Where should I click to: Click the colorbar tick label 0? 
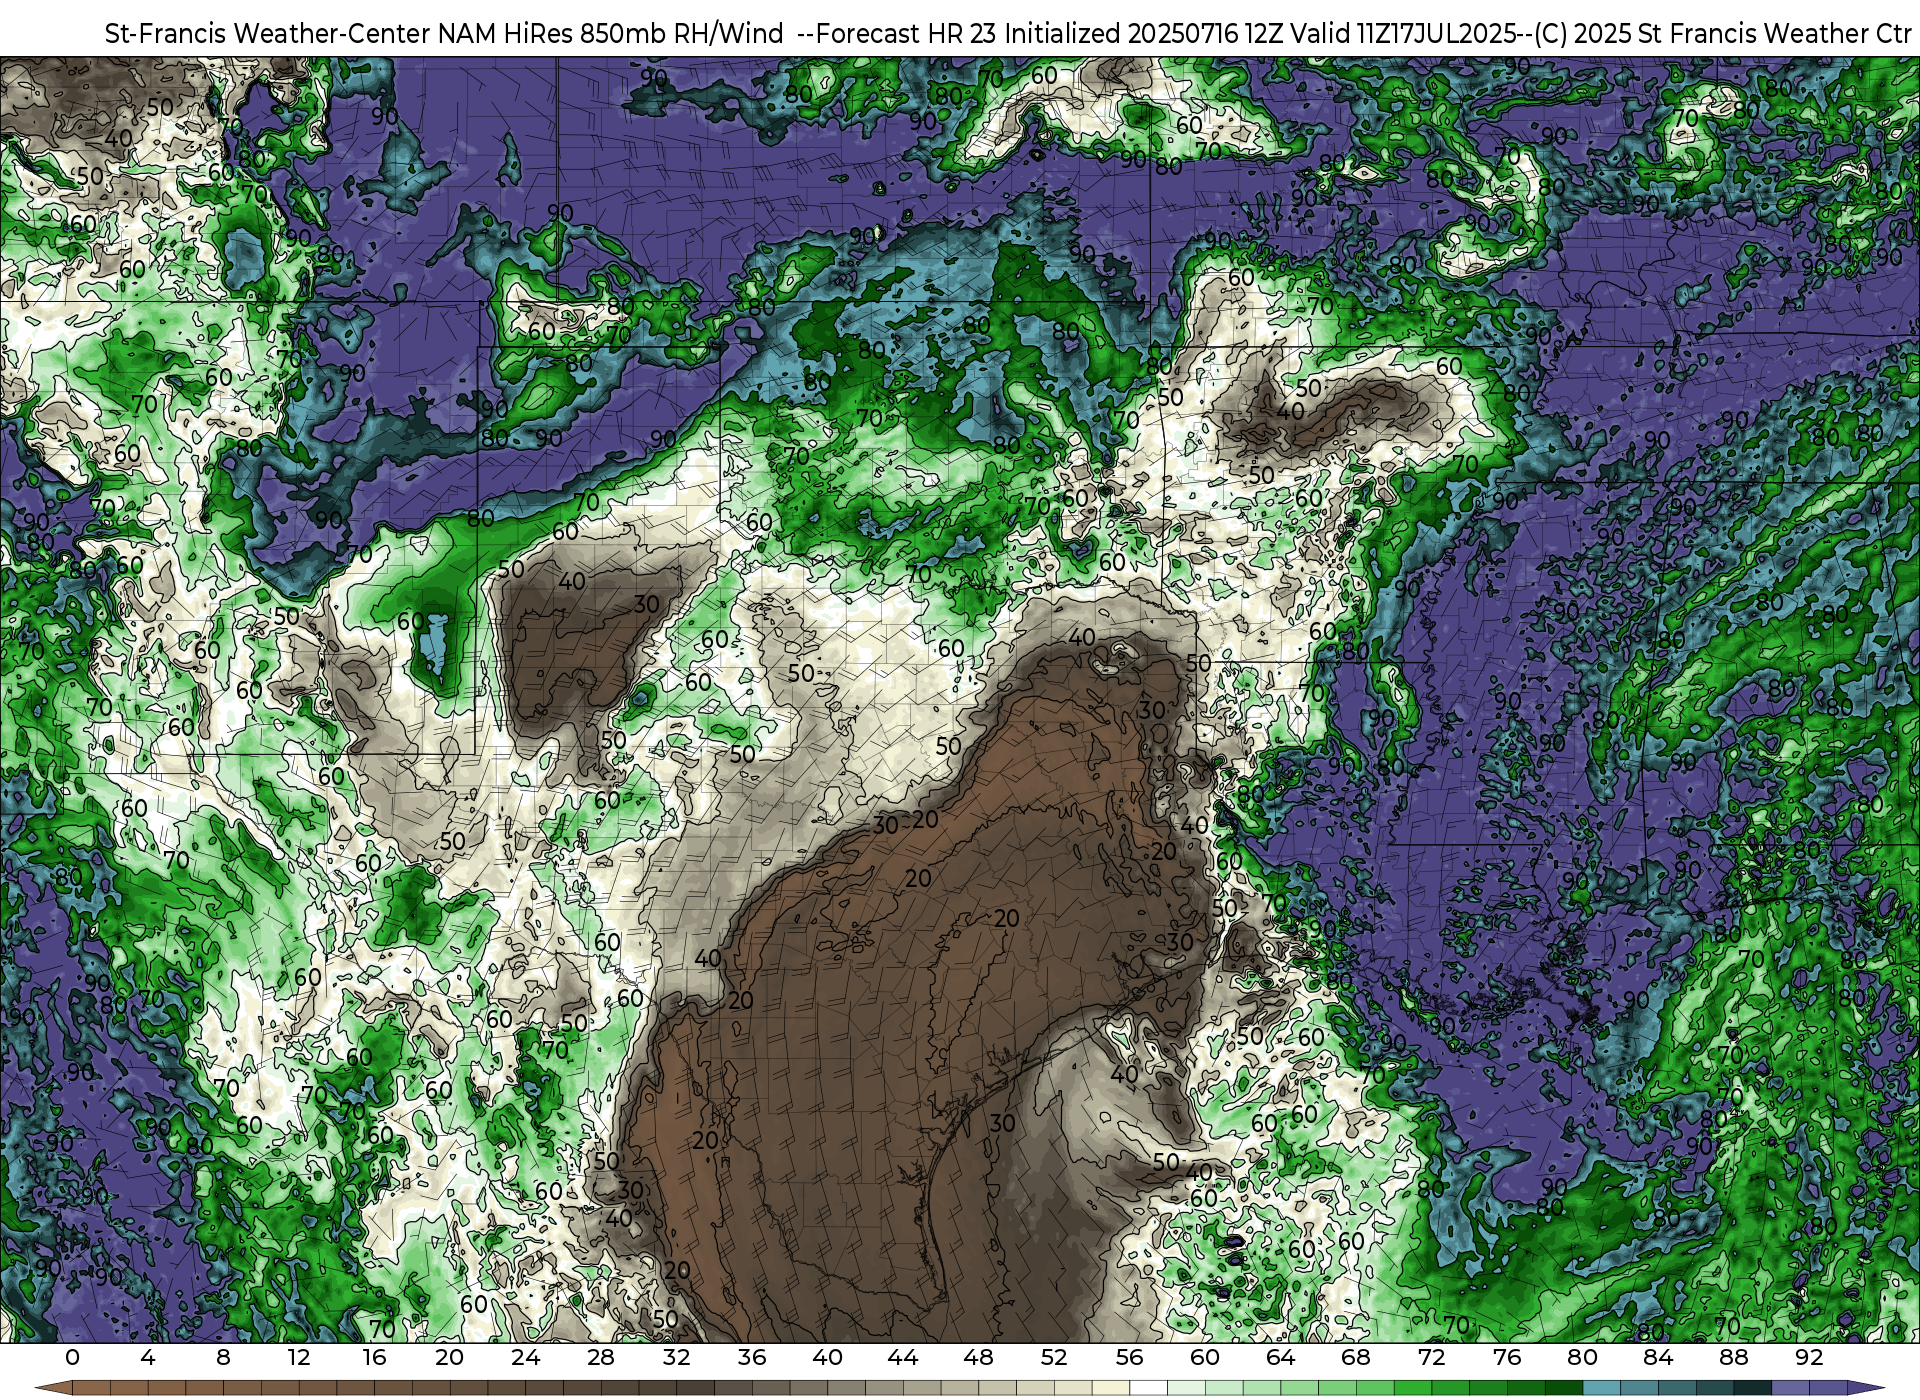point(72,1357)
